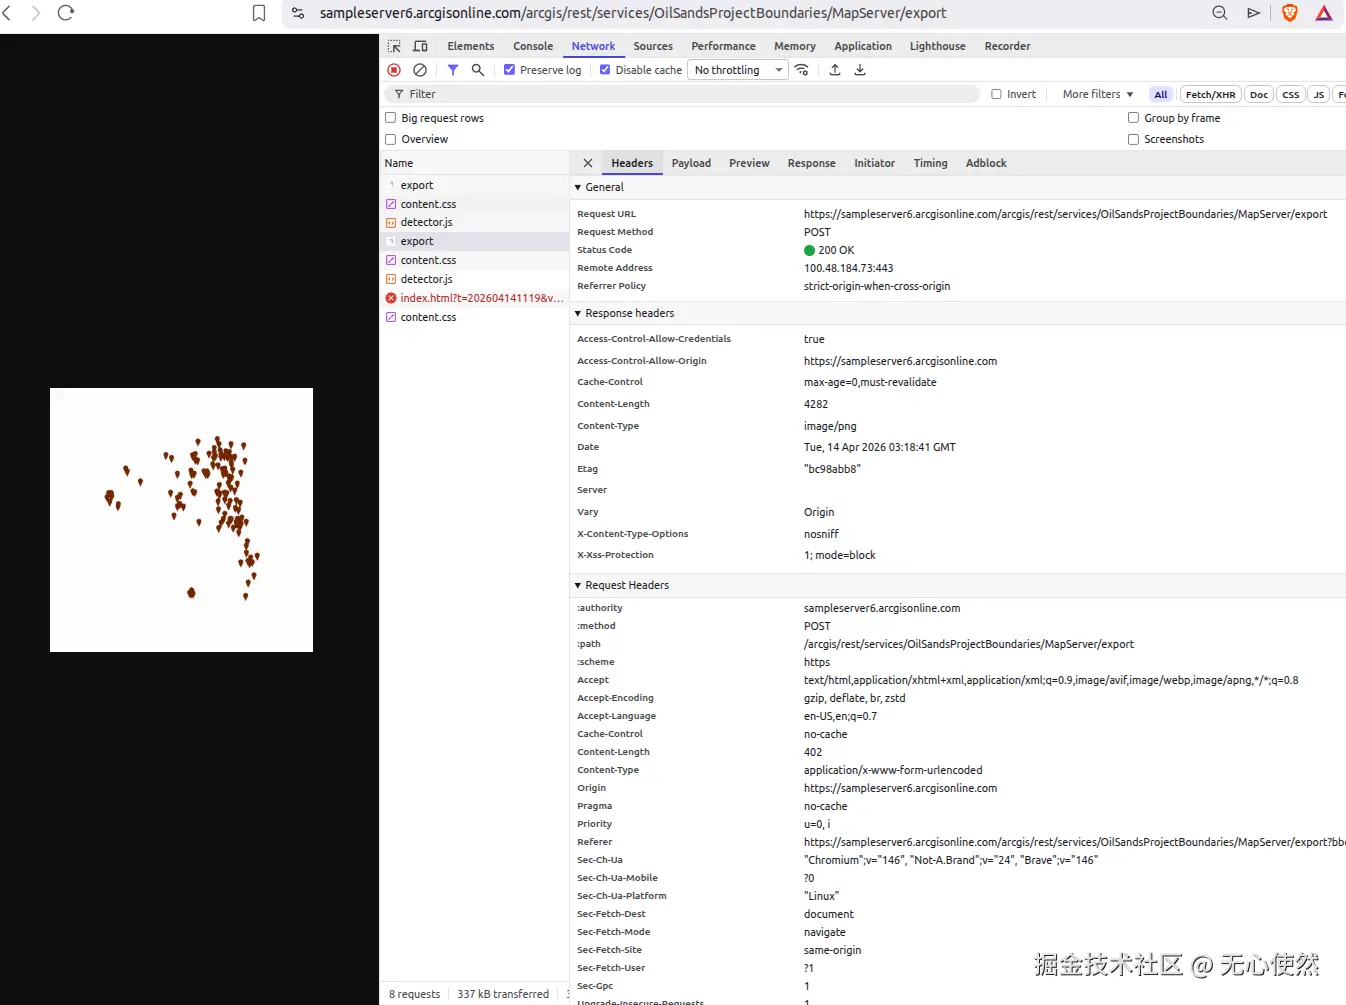1346x1005 pixels.
Task: Open the Memory tab
Action: [x=795, y=46]
